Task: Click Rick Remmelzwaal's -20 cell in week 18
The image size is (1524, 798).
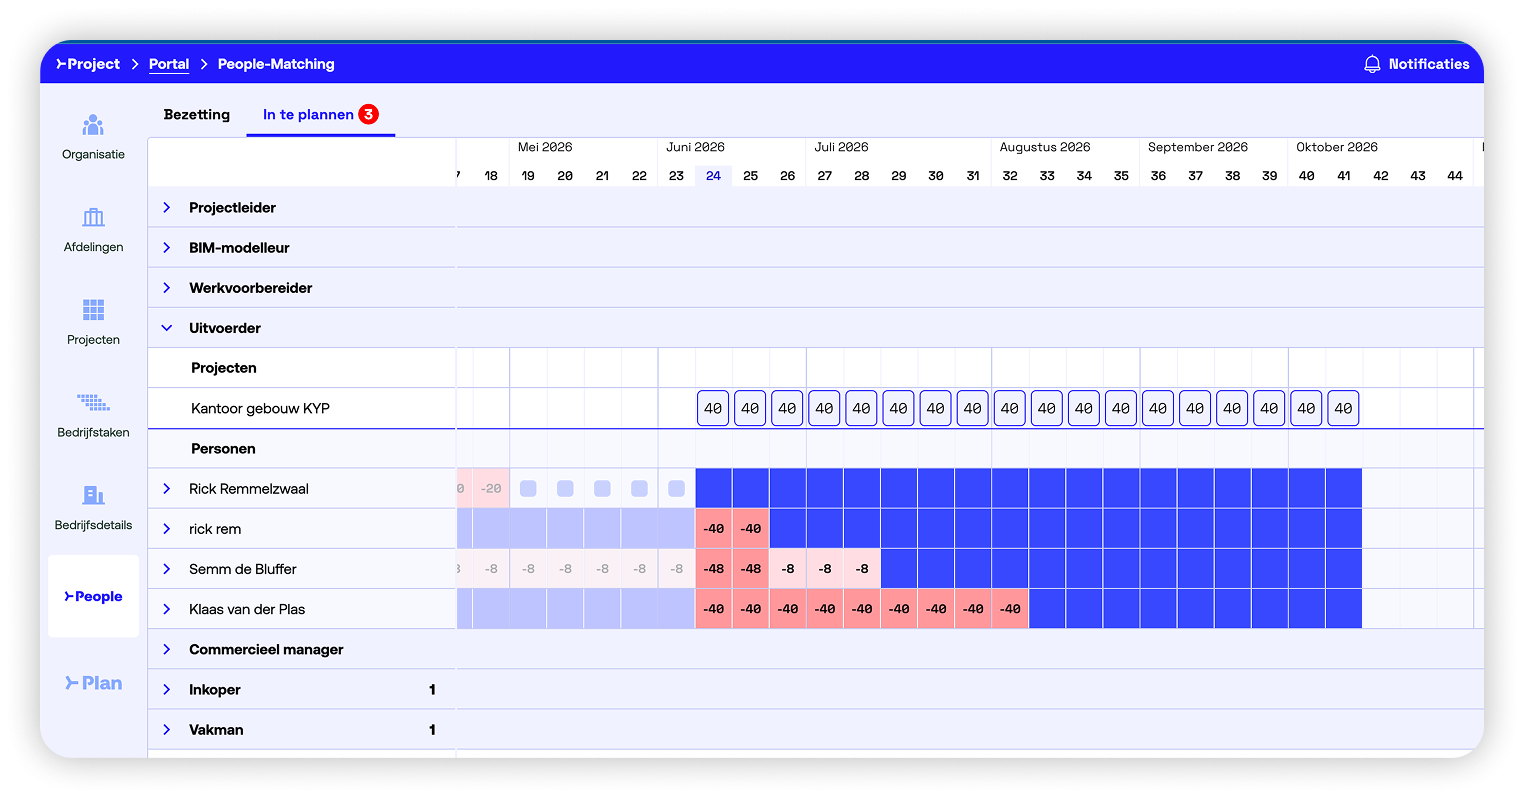Action: coord(491,489)
